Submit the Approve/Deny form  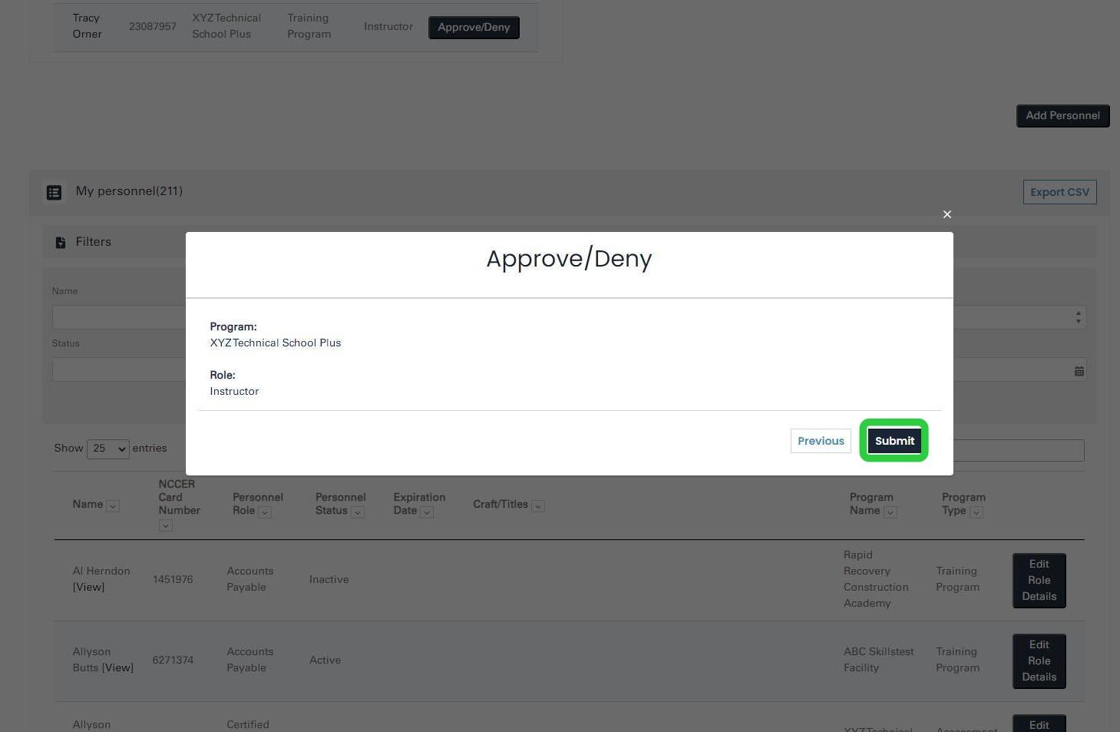(893, 440)
